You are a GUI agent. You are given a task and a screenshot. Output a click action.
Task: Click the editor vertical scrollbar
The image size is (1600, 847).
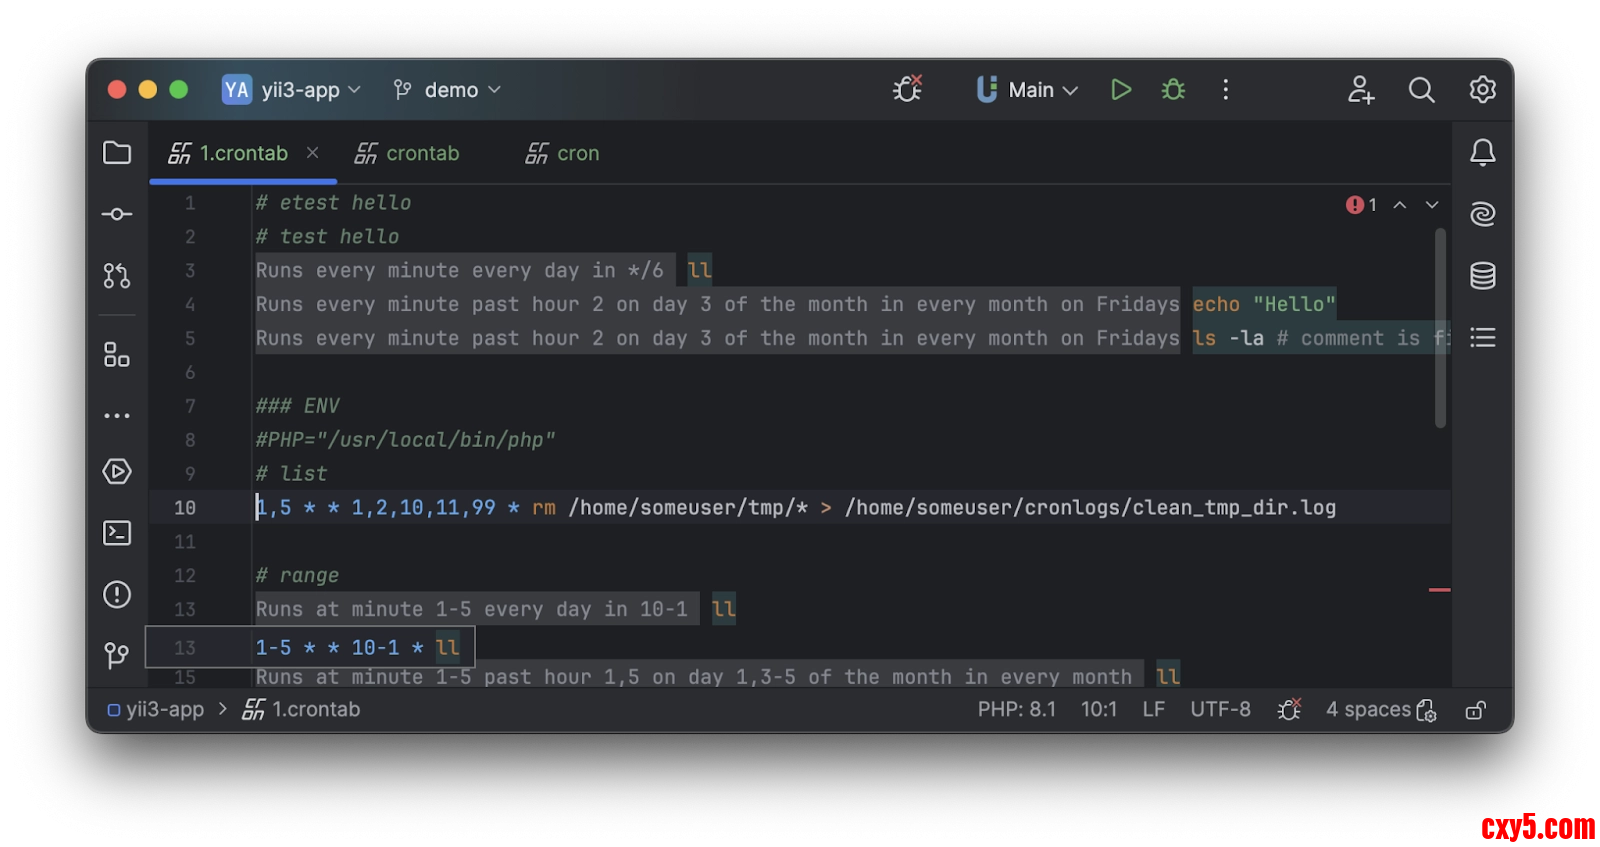tap(1440, 328)
